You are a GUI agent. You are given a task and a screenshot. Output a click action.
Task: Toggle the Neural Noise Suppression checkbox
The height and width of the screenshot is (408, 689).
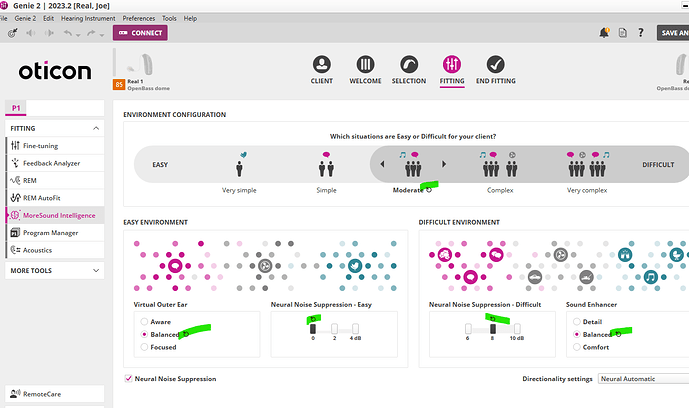point(128,378)
